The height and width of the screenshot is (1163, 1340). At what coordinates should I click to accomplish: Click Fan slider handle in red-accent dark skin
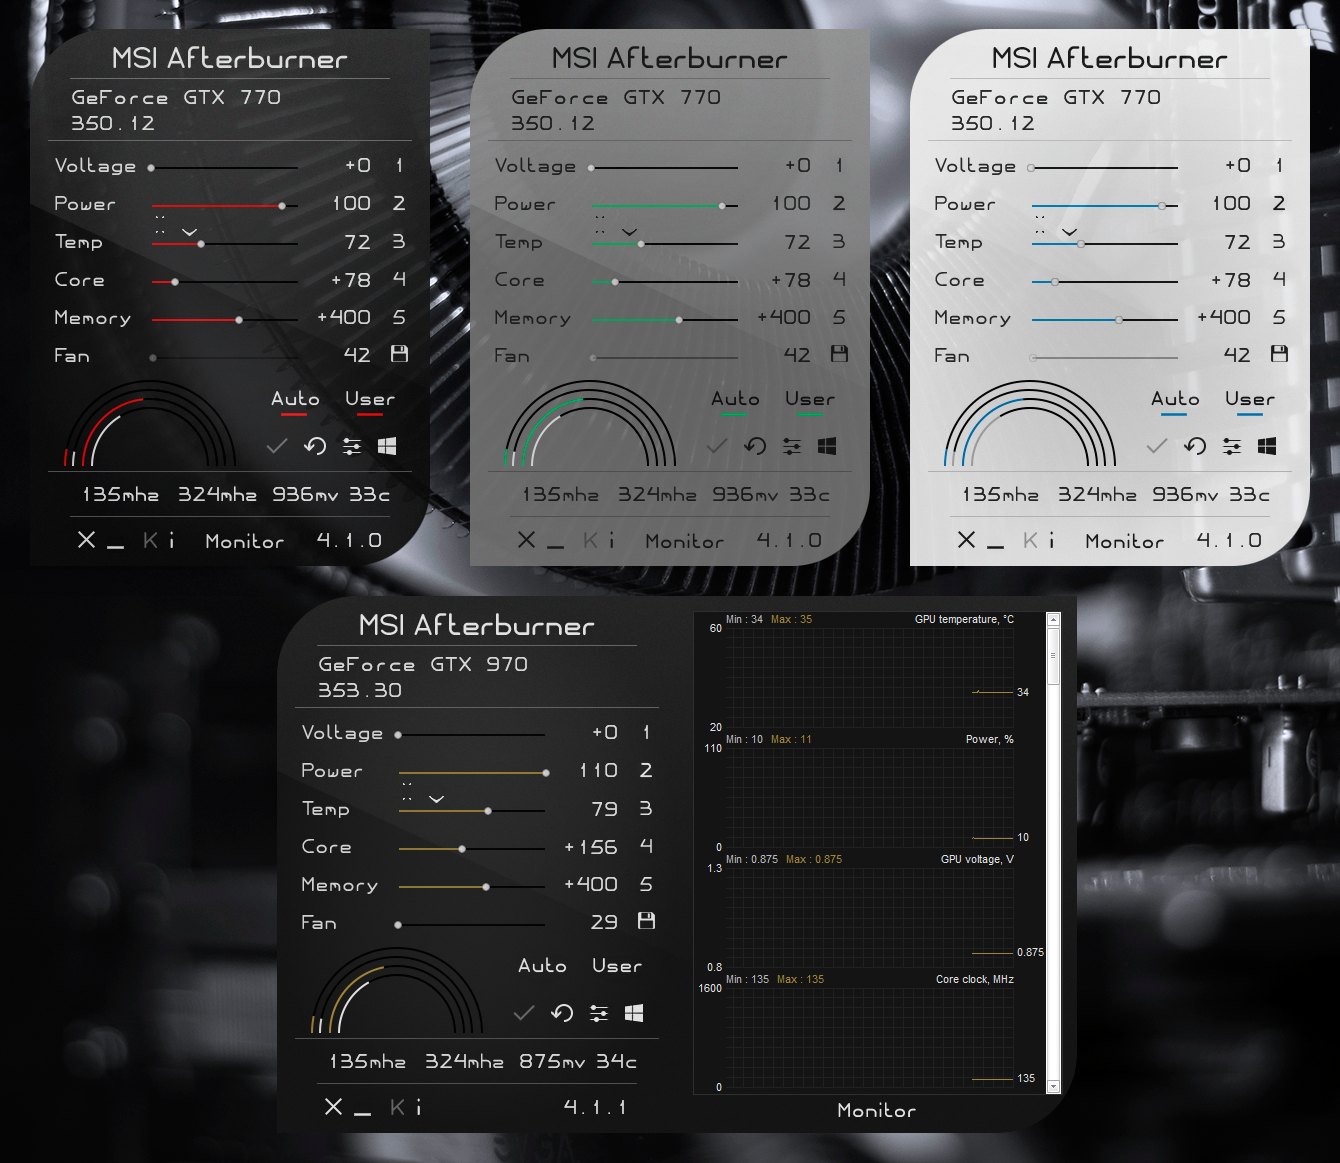coord(153,358)
